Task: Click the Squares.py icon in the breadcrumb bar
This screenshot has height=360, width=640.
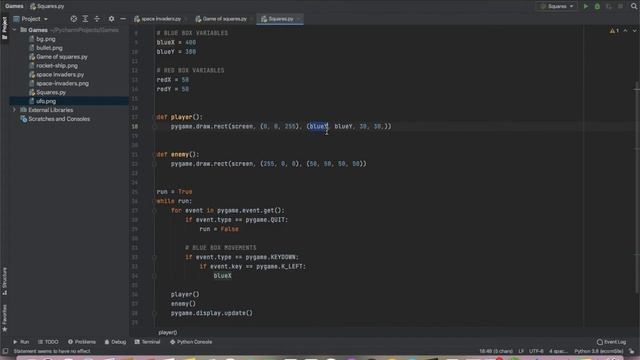Action: pos(33,6)
